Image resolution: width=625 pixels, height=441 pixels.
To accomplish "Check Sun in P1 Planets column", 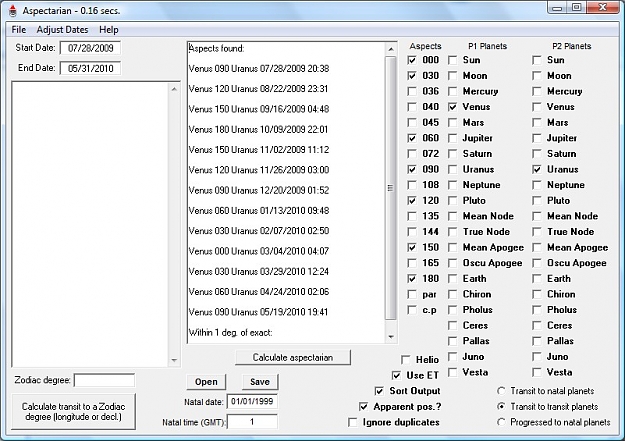I will click(452, 60).
